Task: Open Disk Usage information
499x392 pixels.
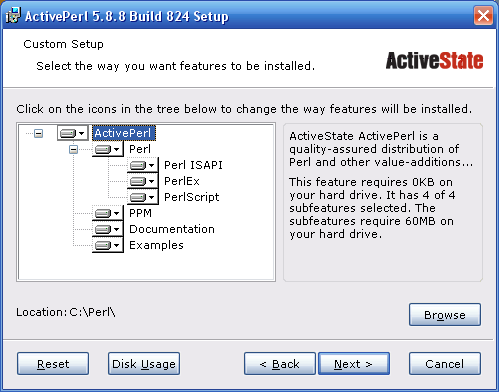Action: (144, 364)
